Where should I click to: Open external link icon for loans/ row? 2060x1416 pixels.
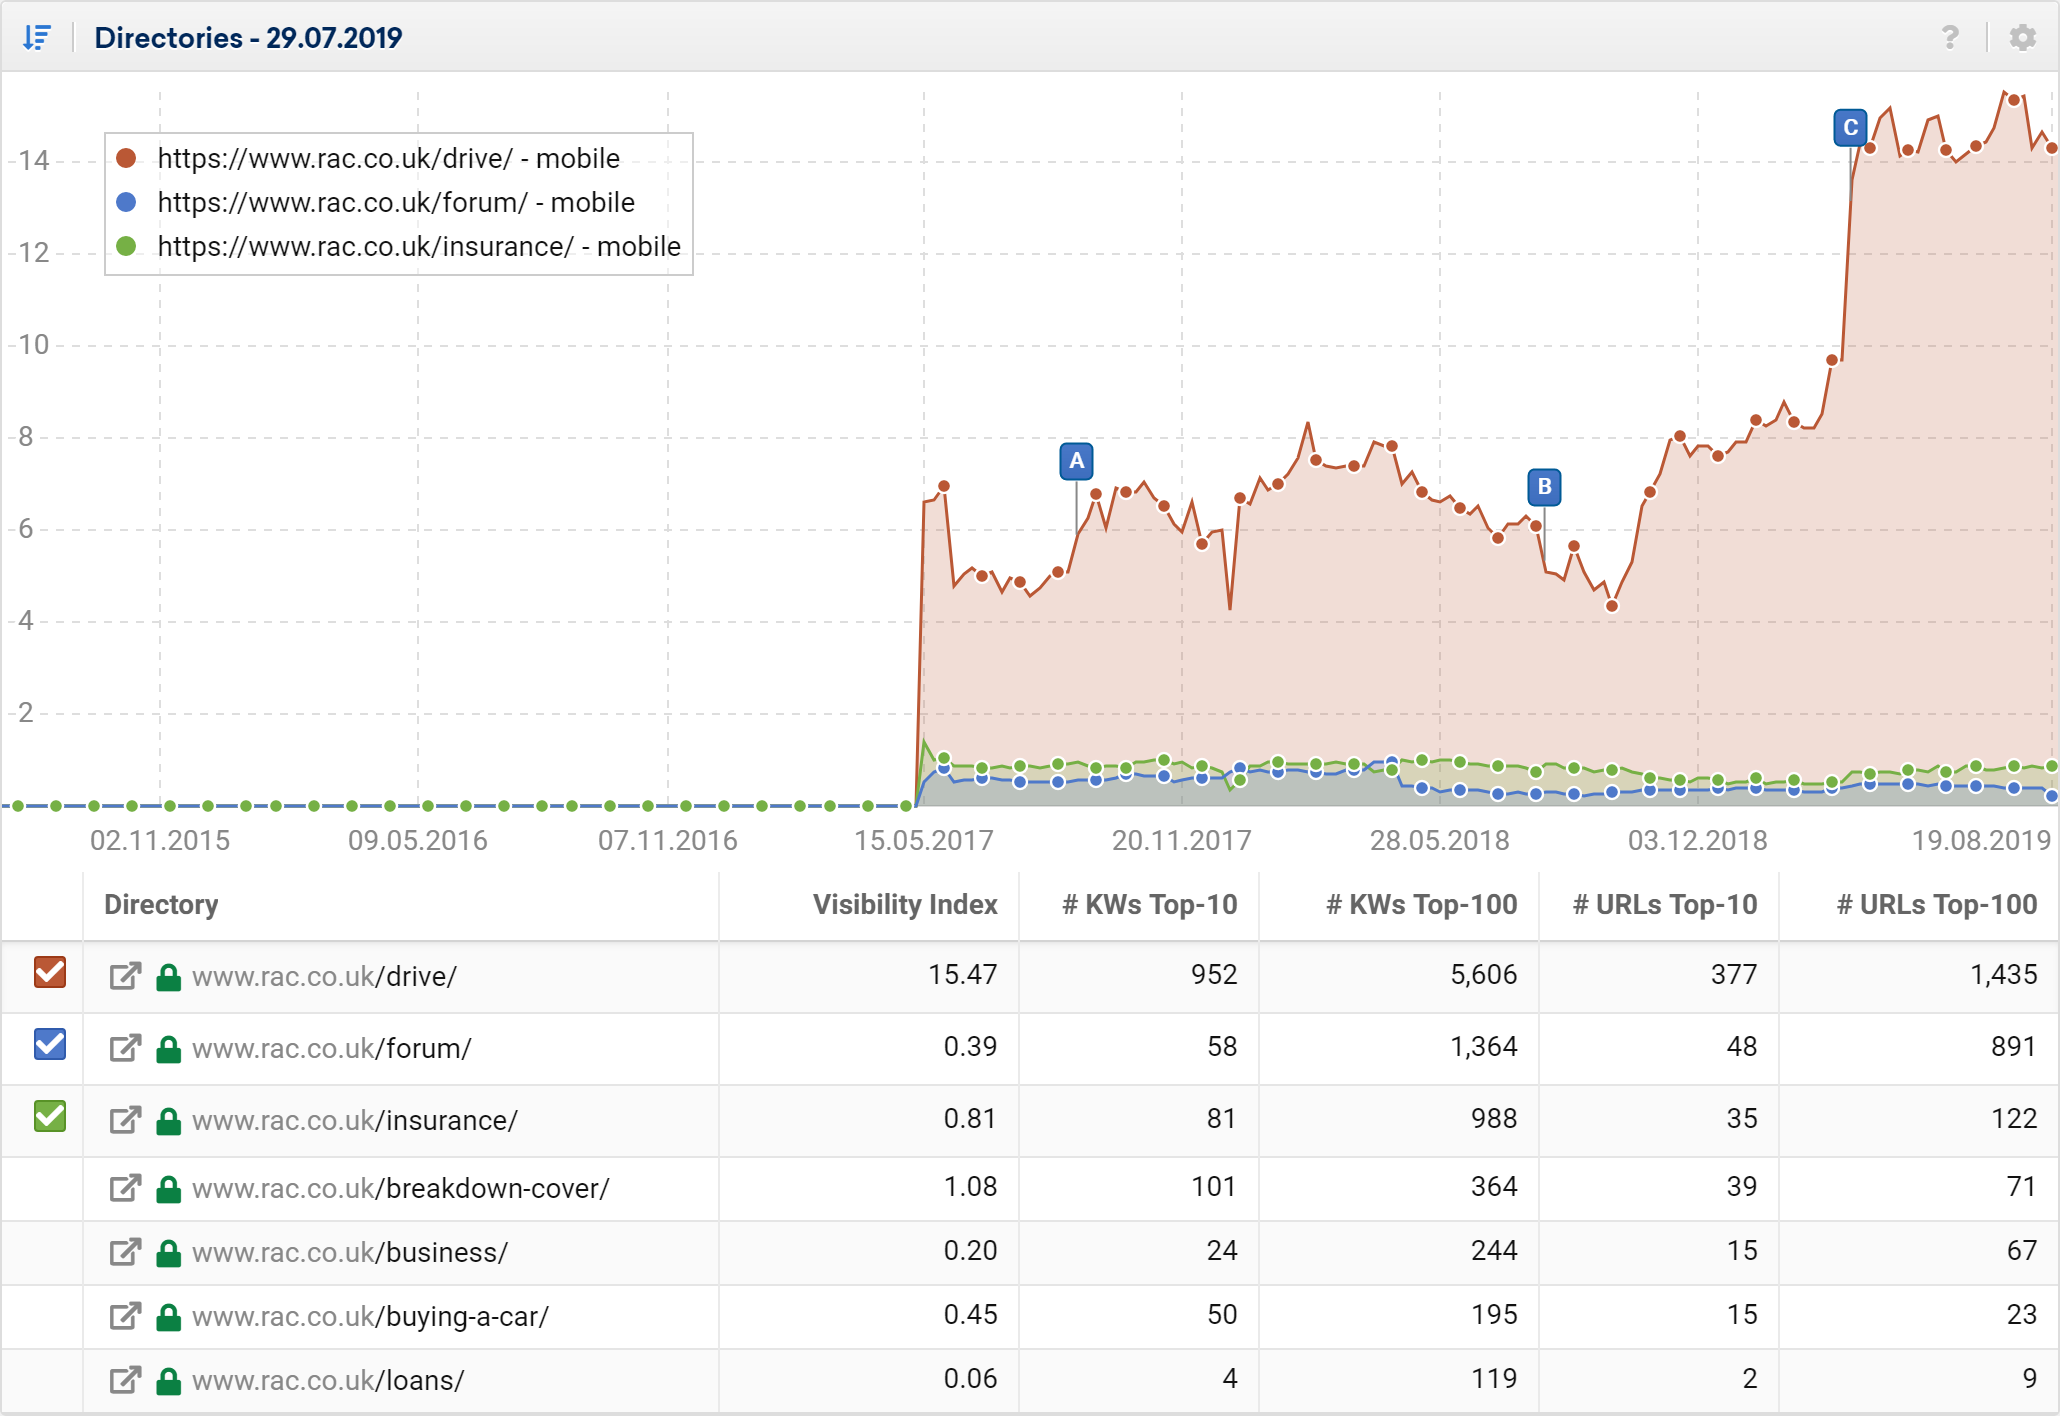125,1380
